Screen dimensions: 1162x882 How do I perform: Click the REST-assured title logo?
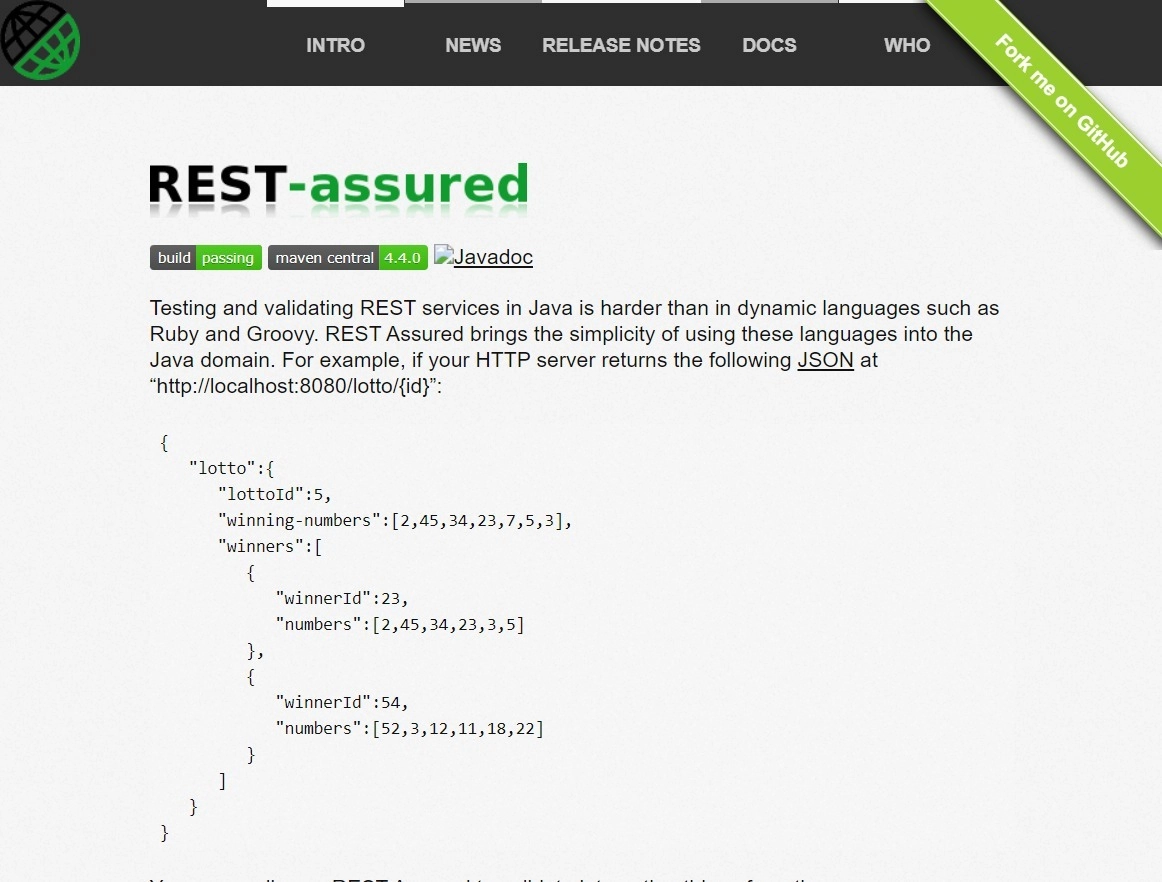point(338,187)
